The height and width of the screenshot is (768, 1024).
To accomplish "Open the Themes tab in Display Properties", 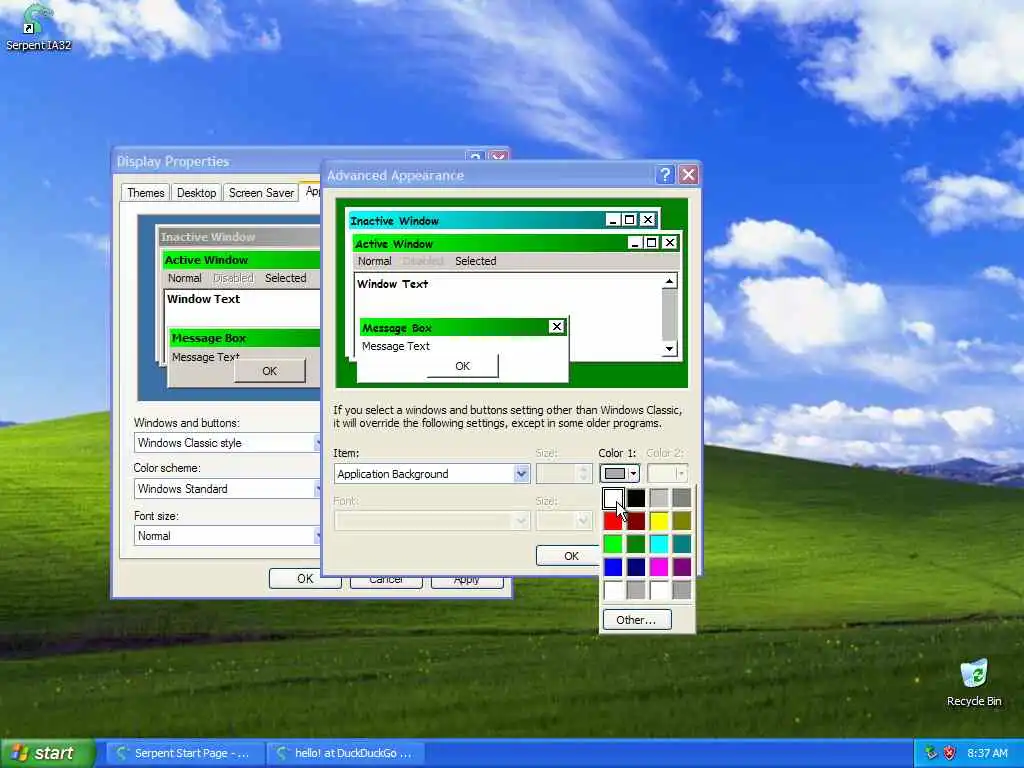I will click(146, 193).
